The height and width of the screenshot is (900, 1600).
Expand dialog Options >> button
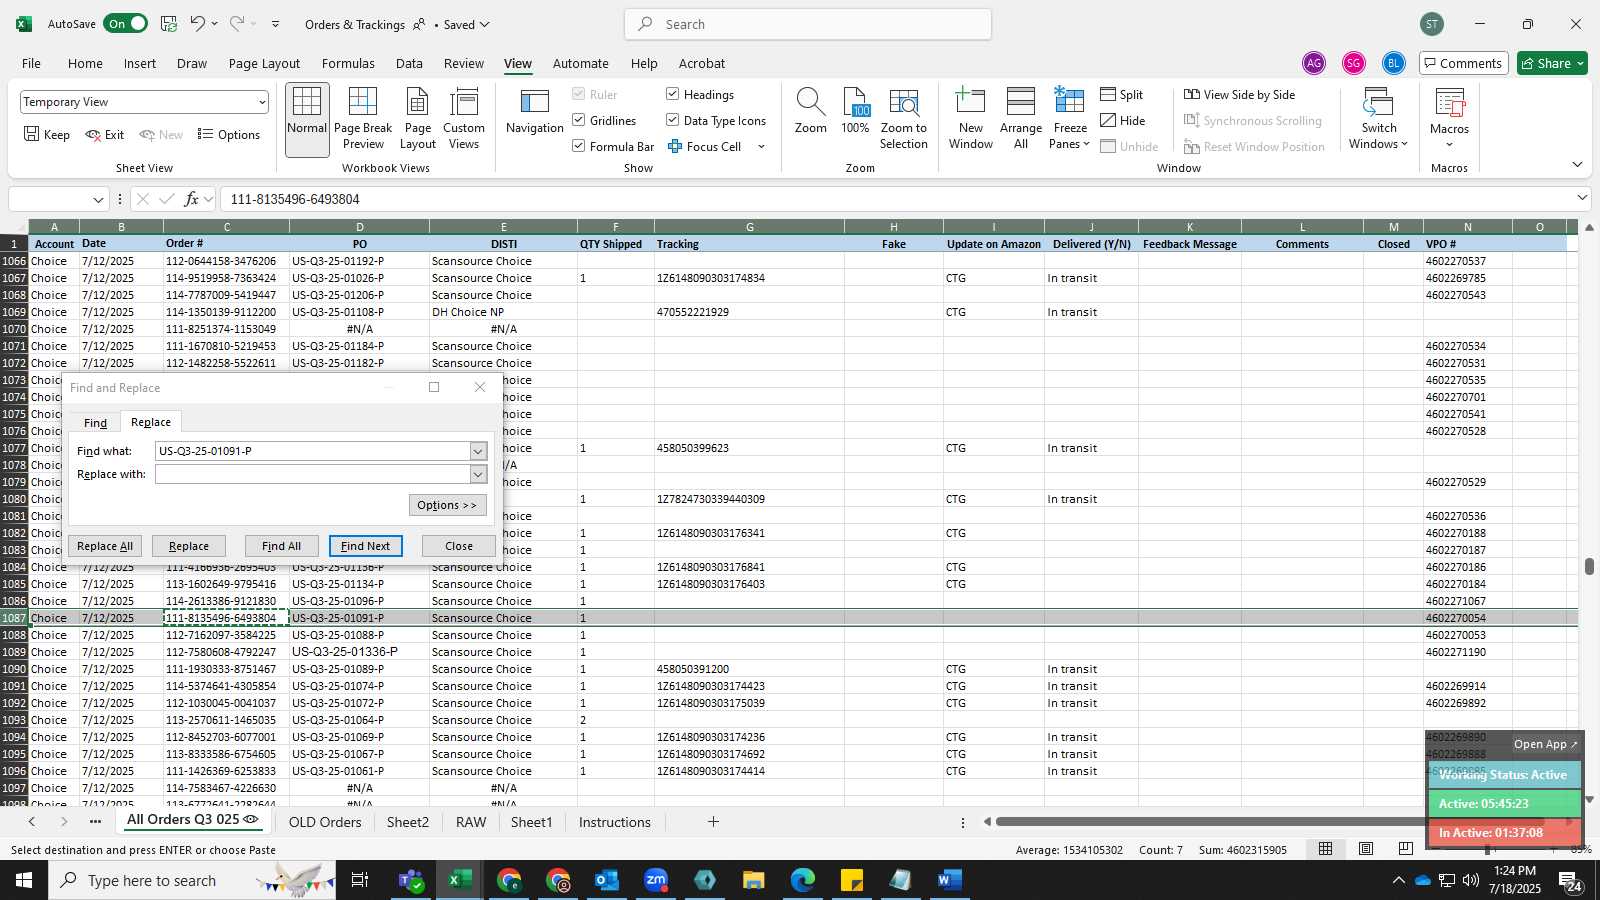448,505
